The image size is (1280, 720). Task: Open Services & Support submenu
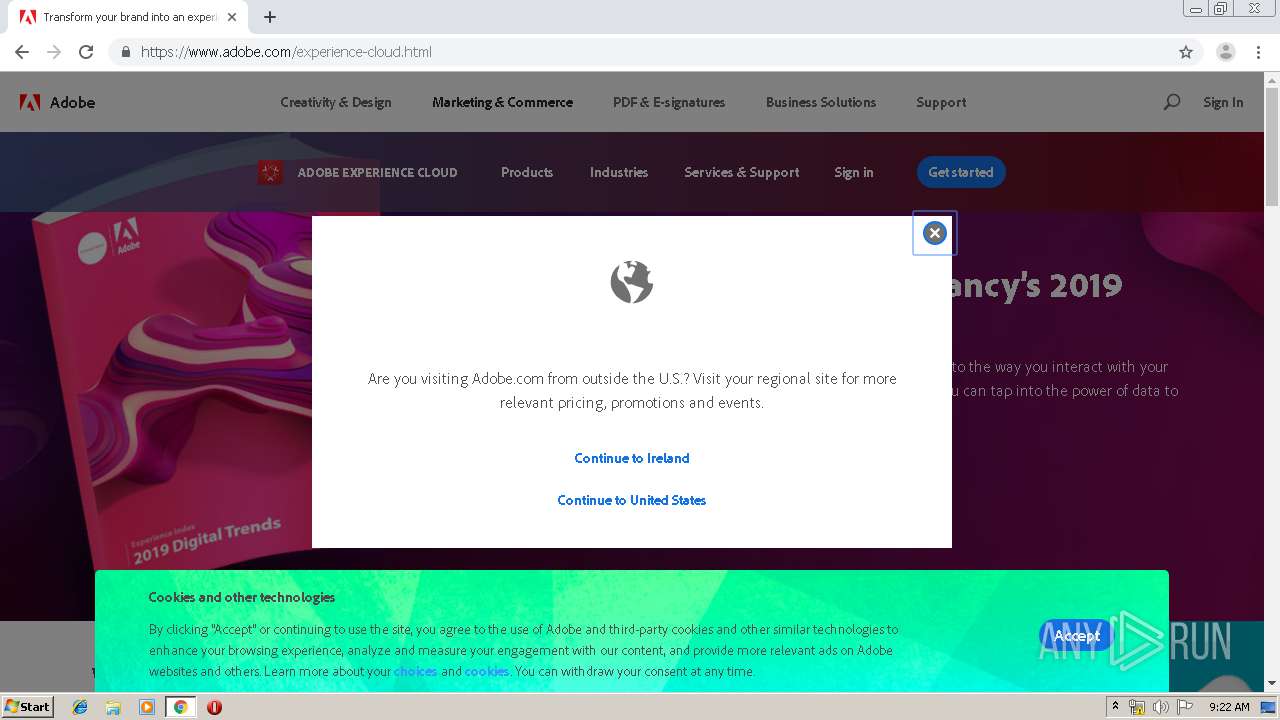(x=742, y=172)
